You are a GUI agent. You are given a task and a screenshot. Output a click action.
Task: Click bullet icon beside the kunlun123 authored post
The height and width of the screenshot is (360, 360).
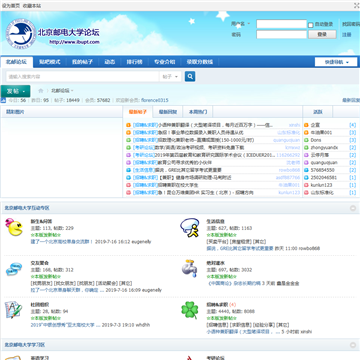128,193
